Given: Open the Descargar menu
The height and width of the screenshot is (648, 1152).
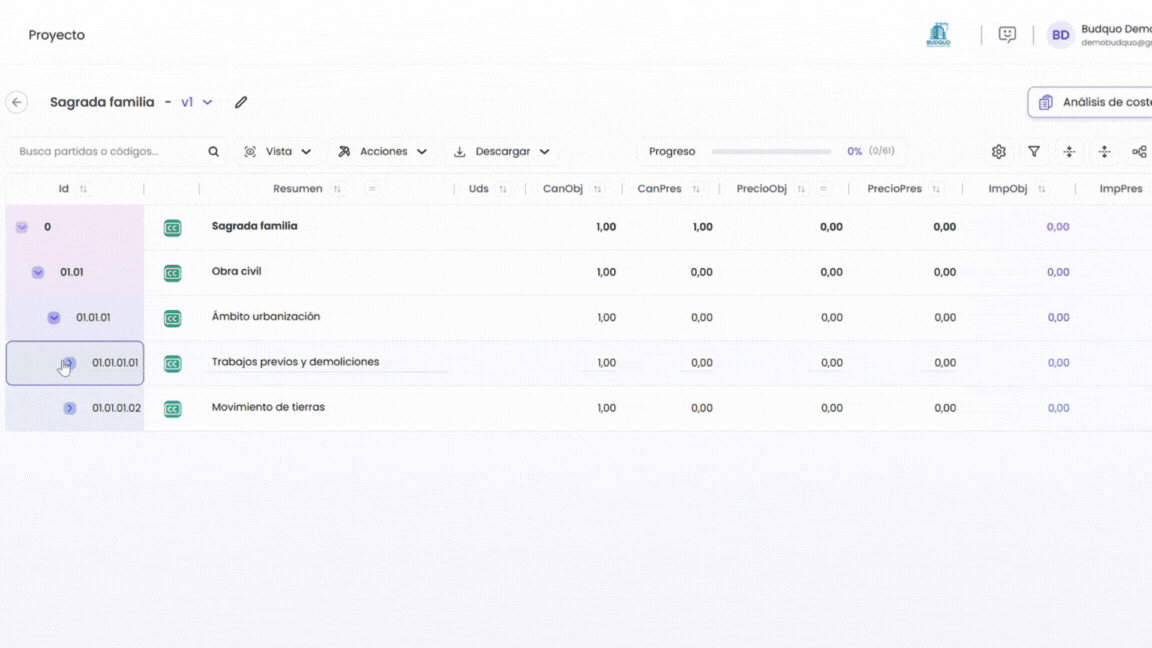Looking at the screenshot, I should coord(502,152).
